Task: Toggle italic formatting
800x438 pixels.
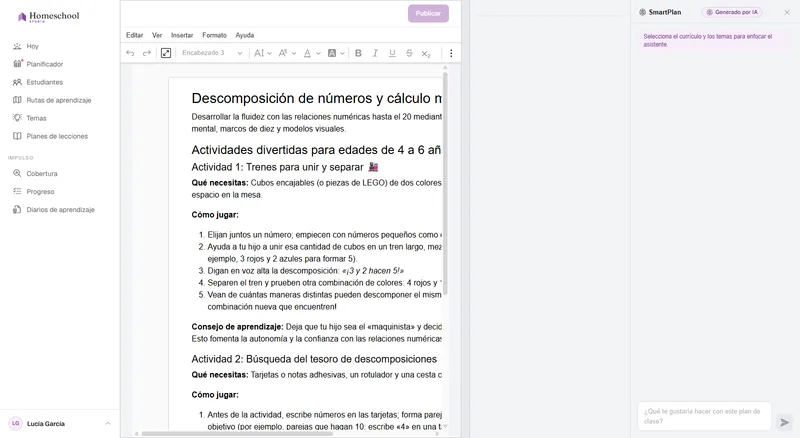Action: click(x=375, y=53)
